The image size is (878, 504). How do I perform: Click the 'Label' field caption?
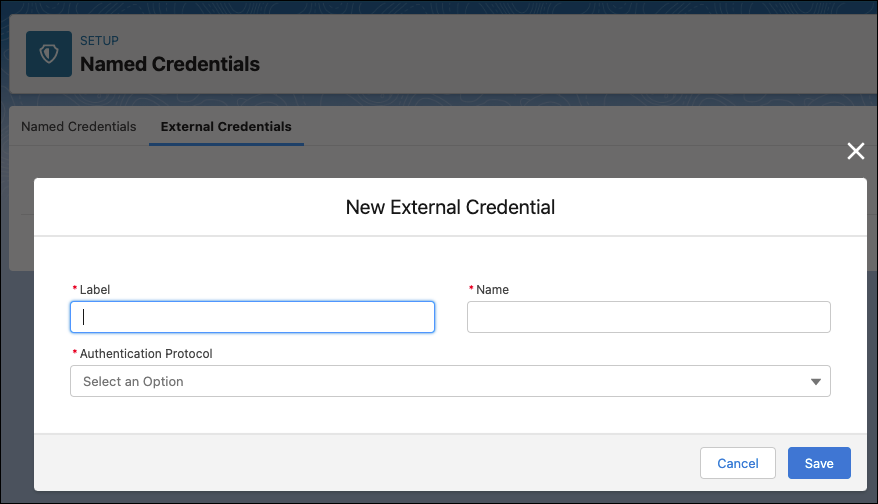[x=95, y=290]
